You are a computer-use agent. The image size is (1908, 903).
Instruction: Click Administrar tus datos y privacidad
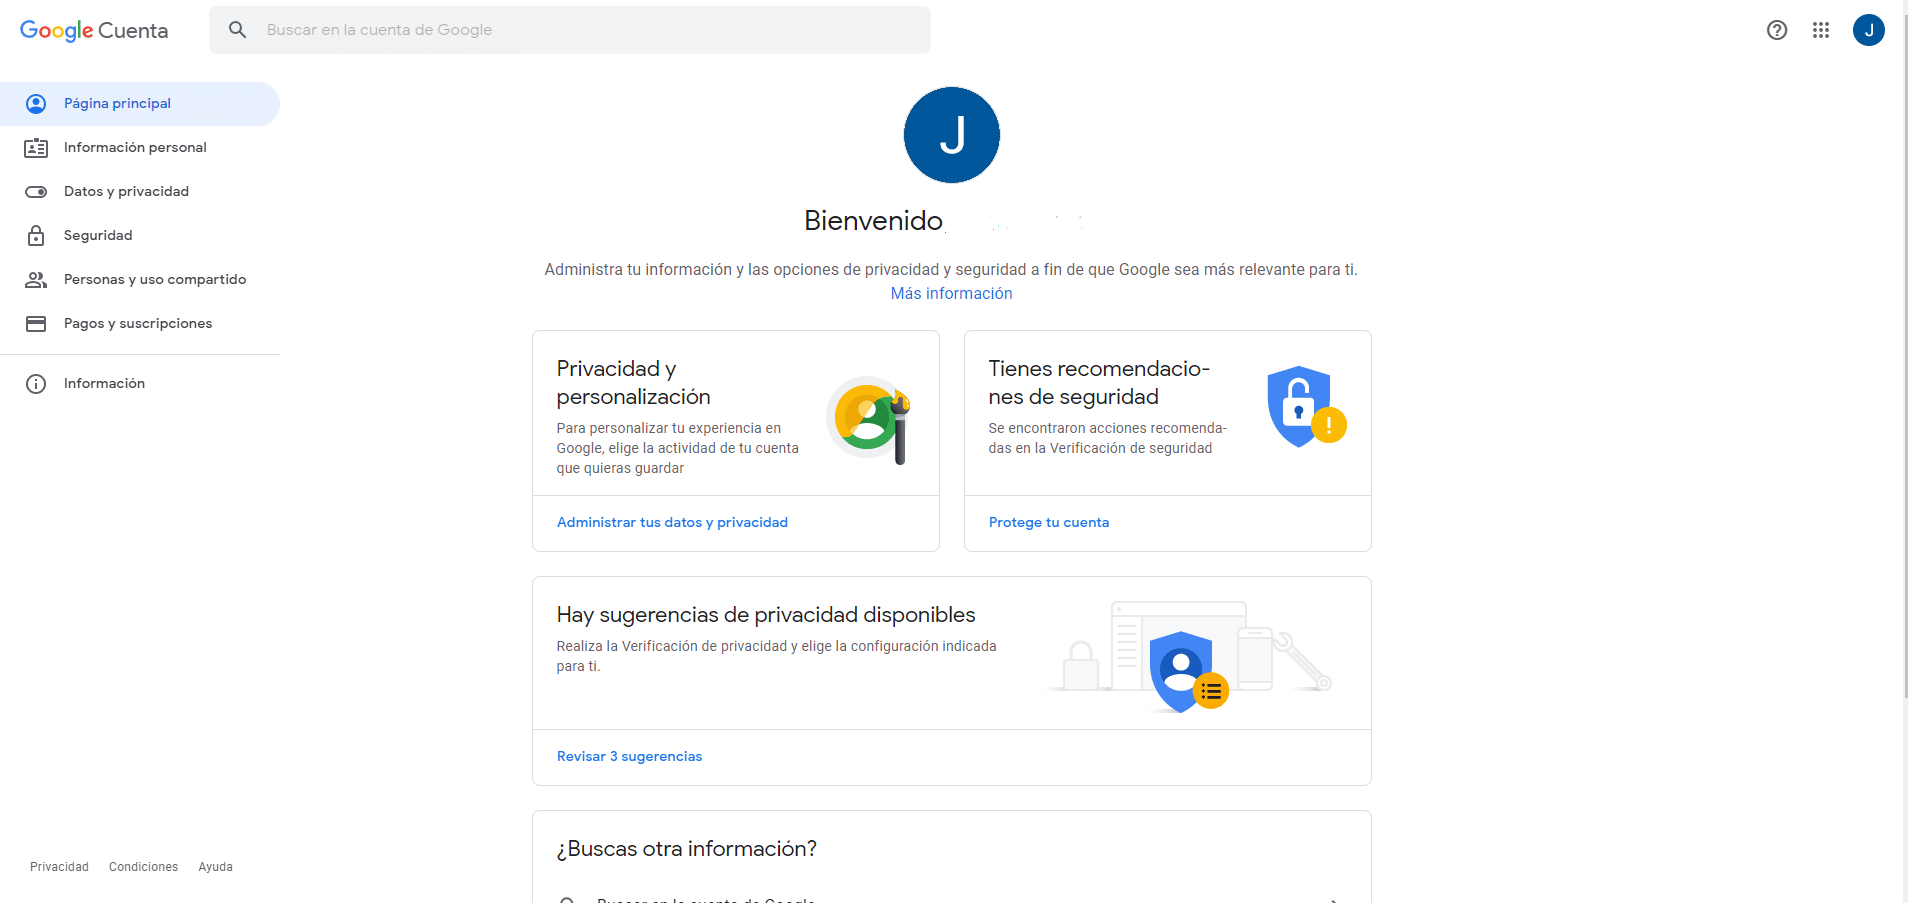coord(672,521)
